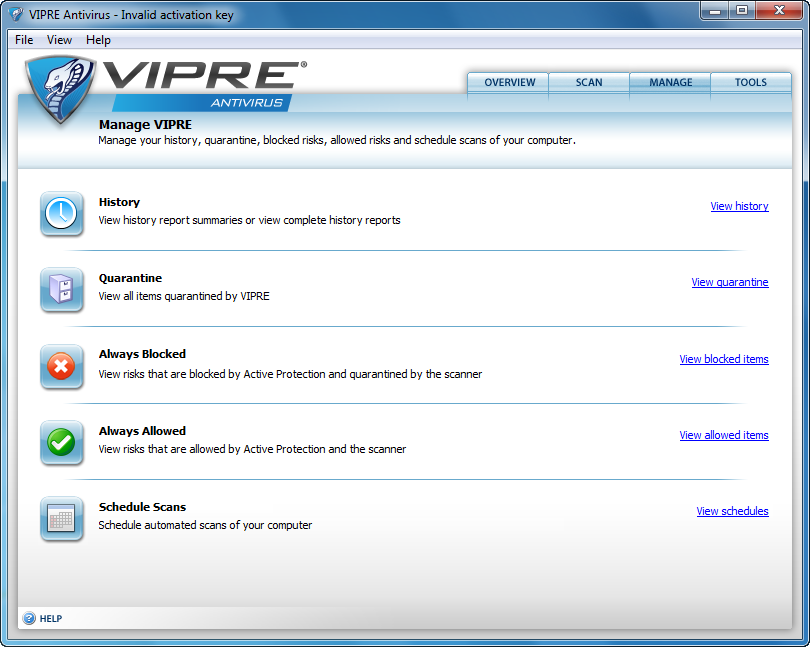The height and width of the screenshot is (647, 810).
Task: Open the Help menu
Action: click(98, 40)
